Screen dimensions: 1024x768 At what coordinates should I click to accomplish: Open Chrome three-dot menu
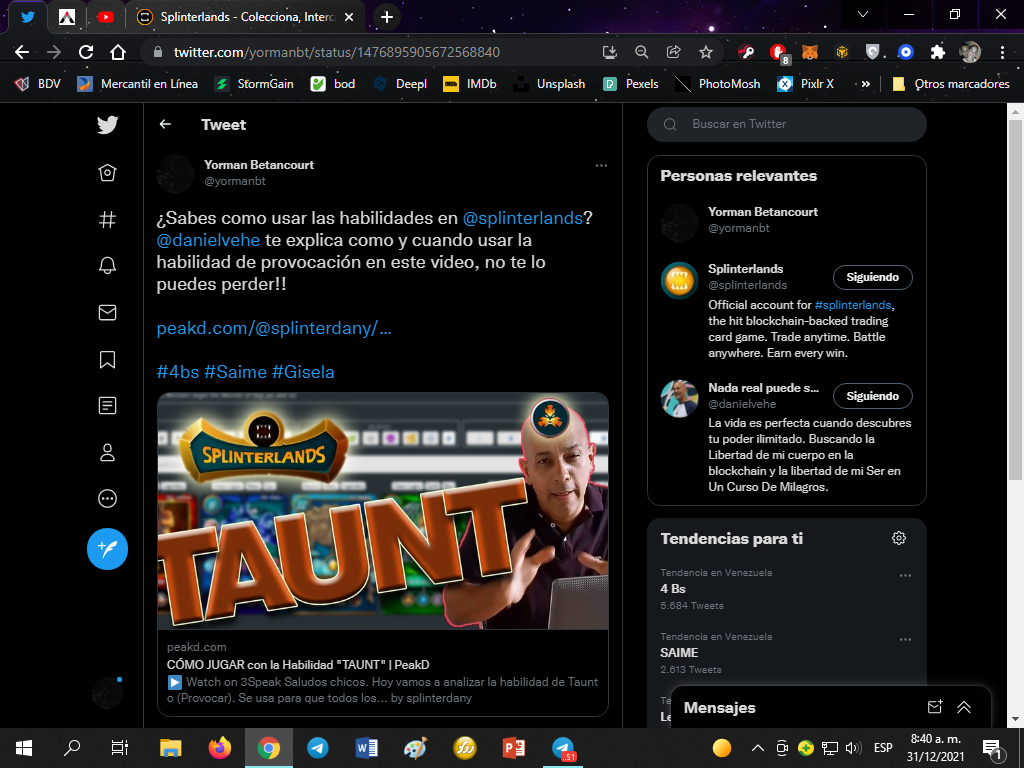tap(1002, 52)
